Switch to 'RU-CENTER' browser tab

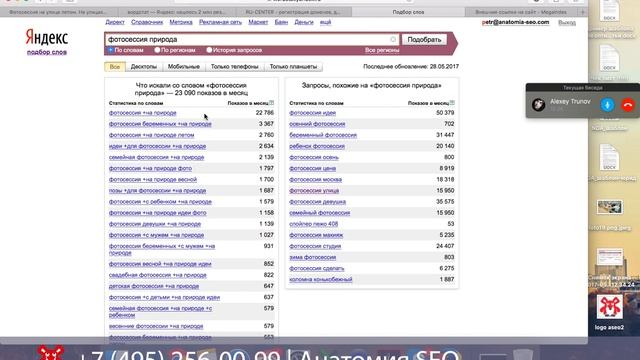(x=293, y=12)
